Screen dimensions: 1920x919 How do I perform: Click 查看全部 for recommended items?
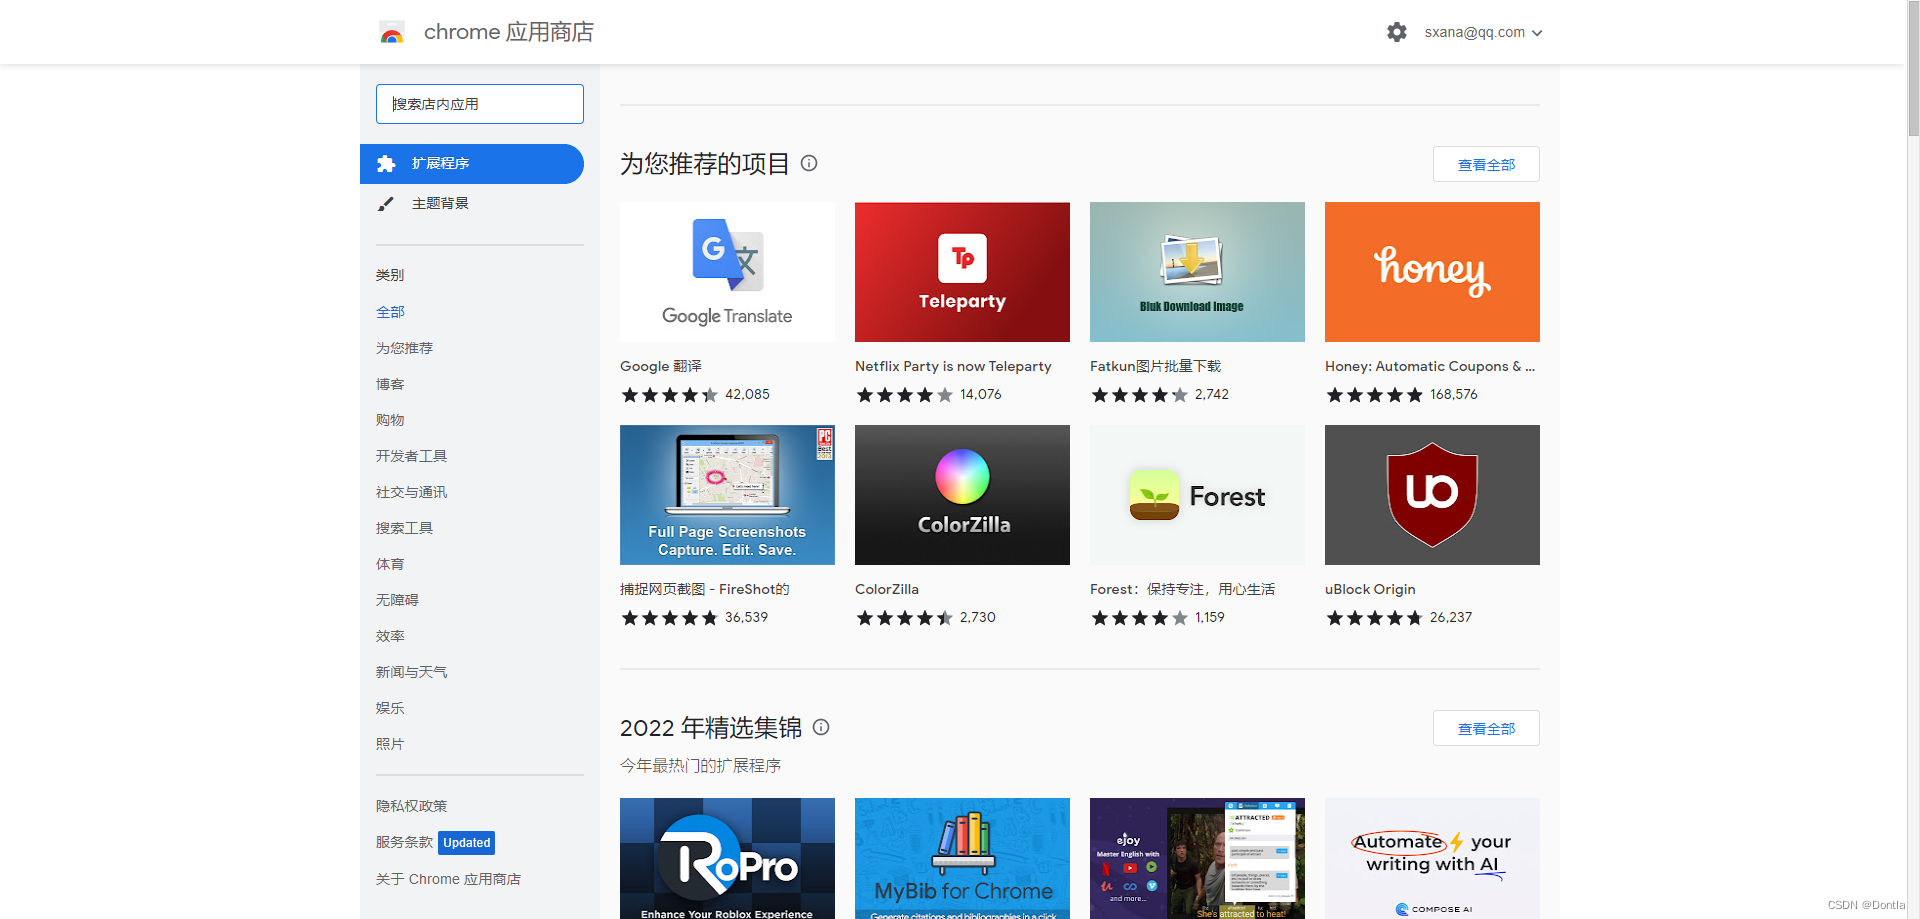[1486, 164]
